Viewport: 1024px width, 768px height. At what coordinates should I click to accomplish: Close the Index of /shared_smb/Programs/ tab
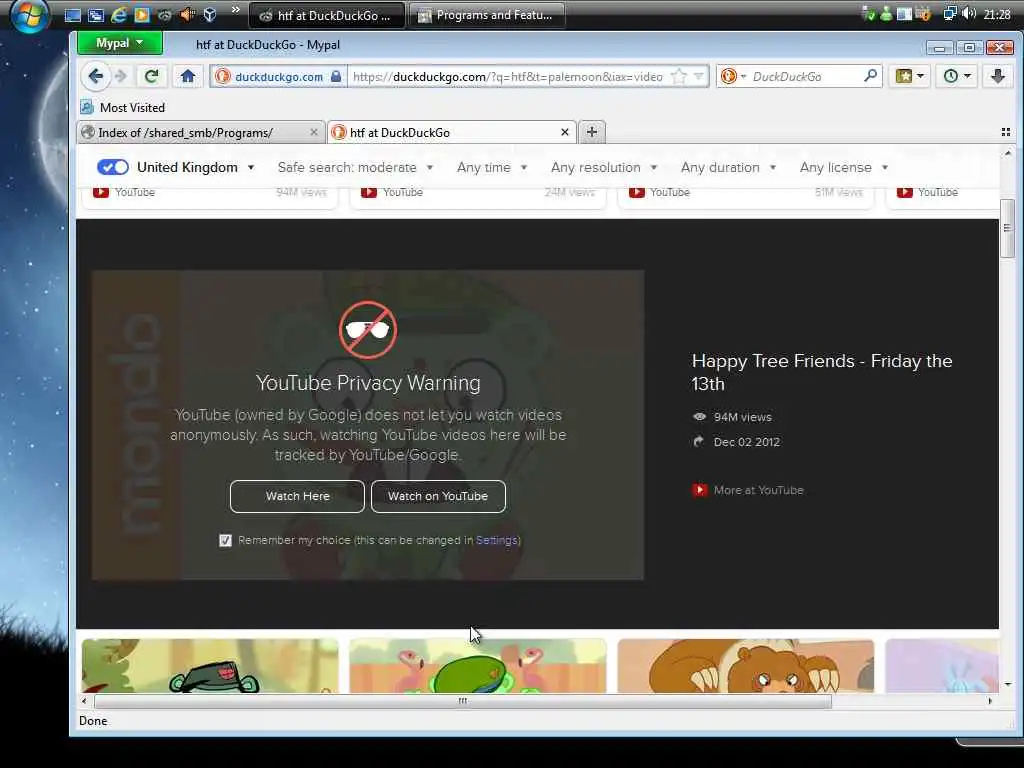pos(313,133)
